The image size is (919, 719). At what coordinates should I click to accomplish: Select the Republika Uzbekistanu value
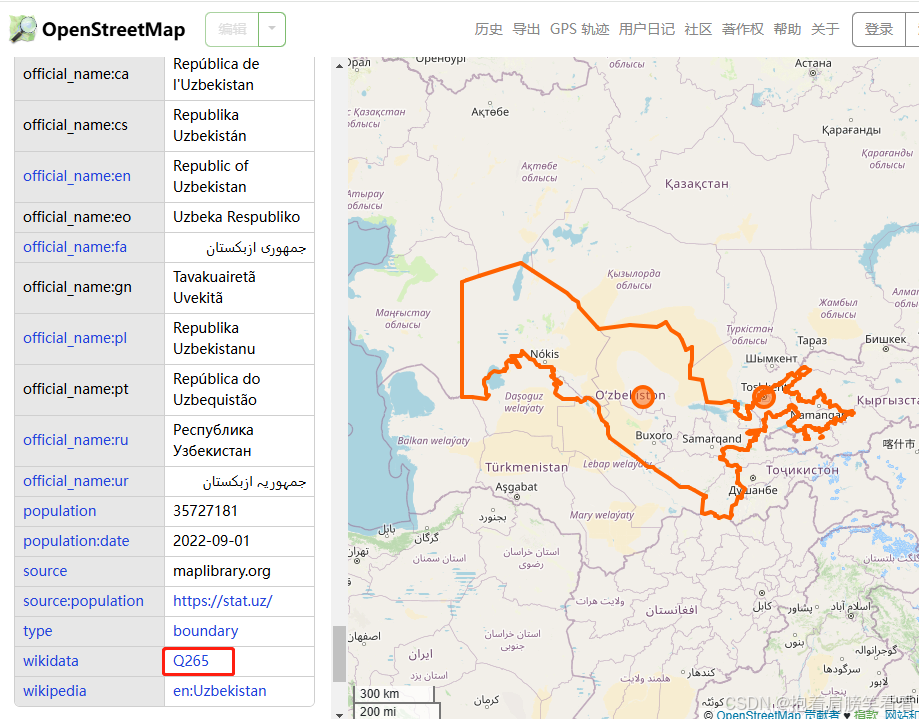214,339
